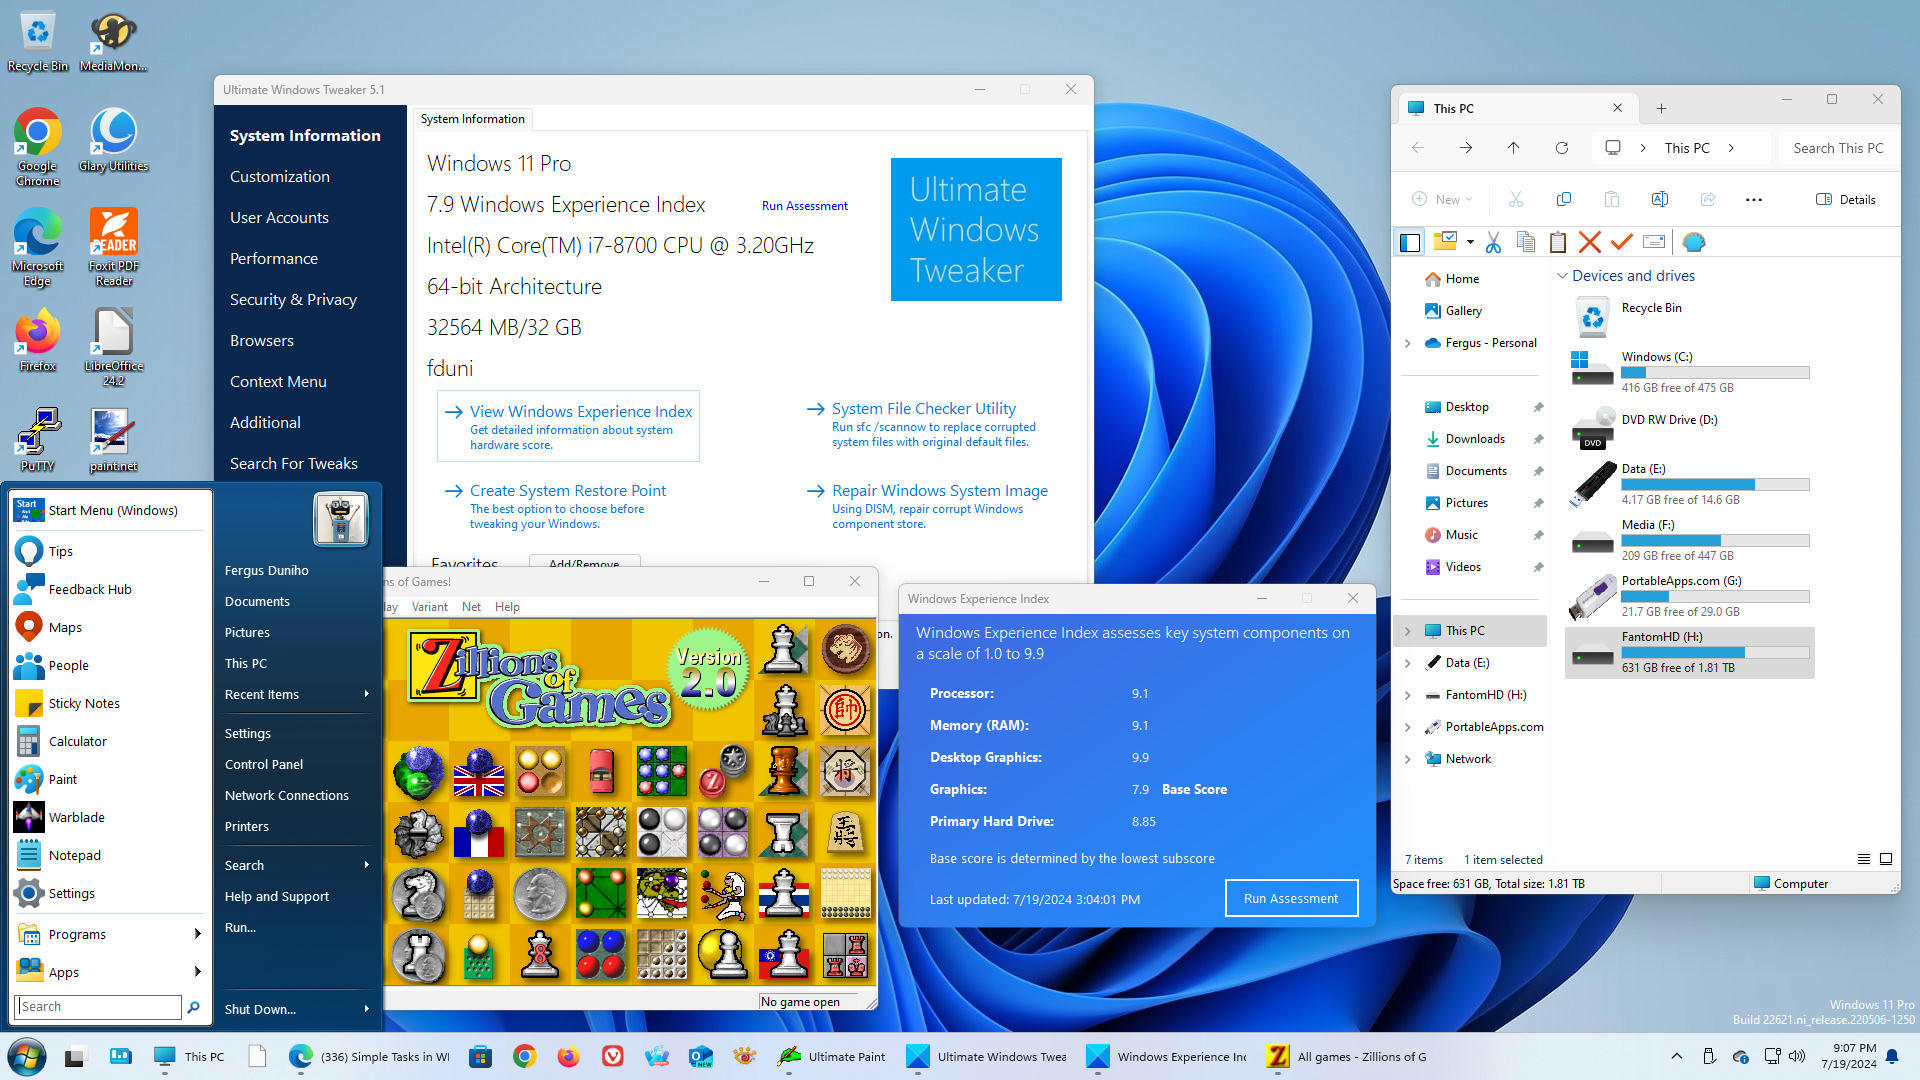Select the quarter coin game icon in Zillions
The height and width of the screenshot is (1080, 1920).
(x=540, y=893)
